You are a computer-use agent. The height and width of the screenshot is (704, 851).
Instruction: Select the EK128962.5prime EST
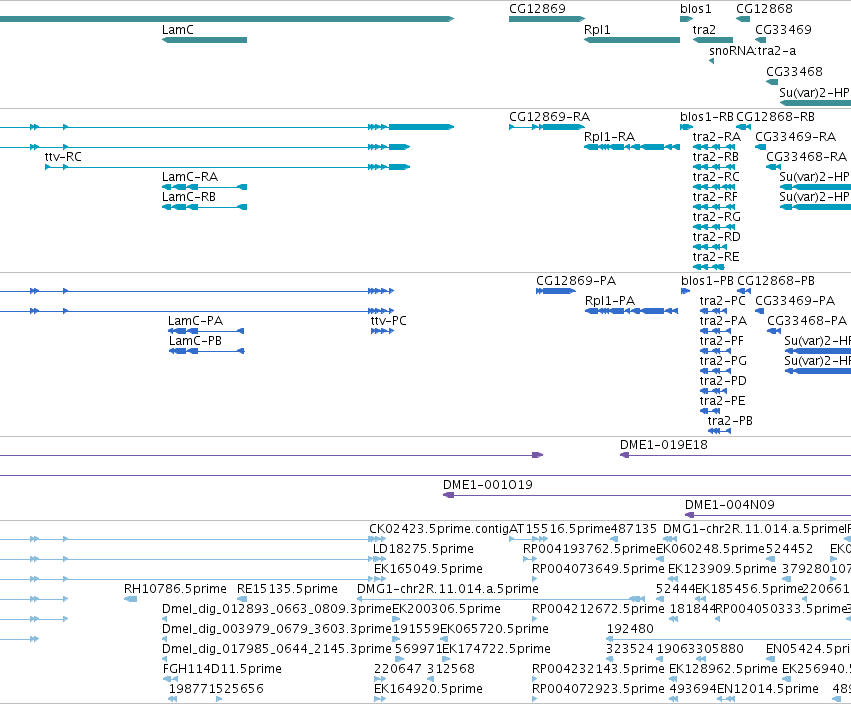(673, 679)
